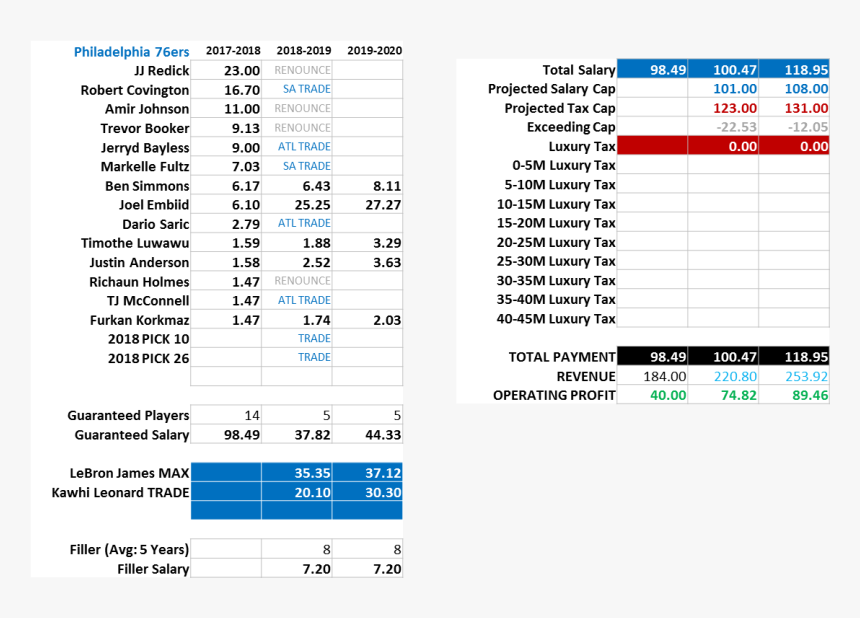Select Exceeding Cap -12.05 cell
This screenshot has width=860, height=618.
(x=794, y=127)
